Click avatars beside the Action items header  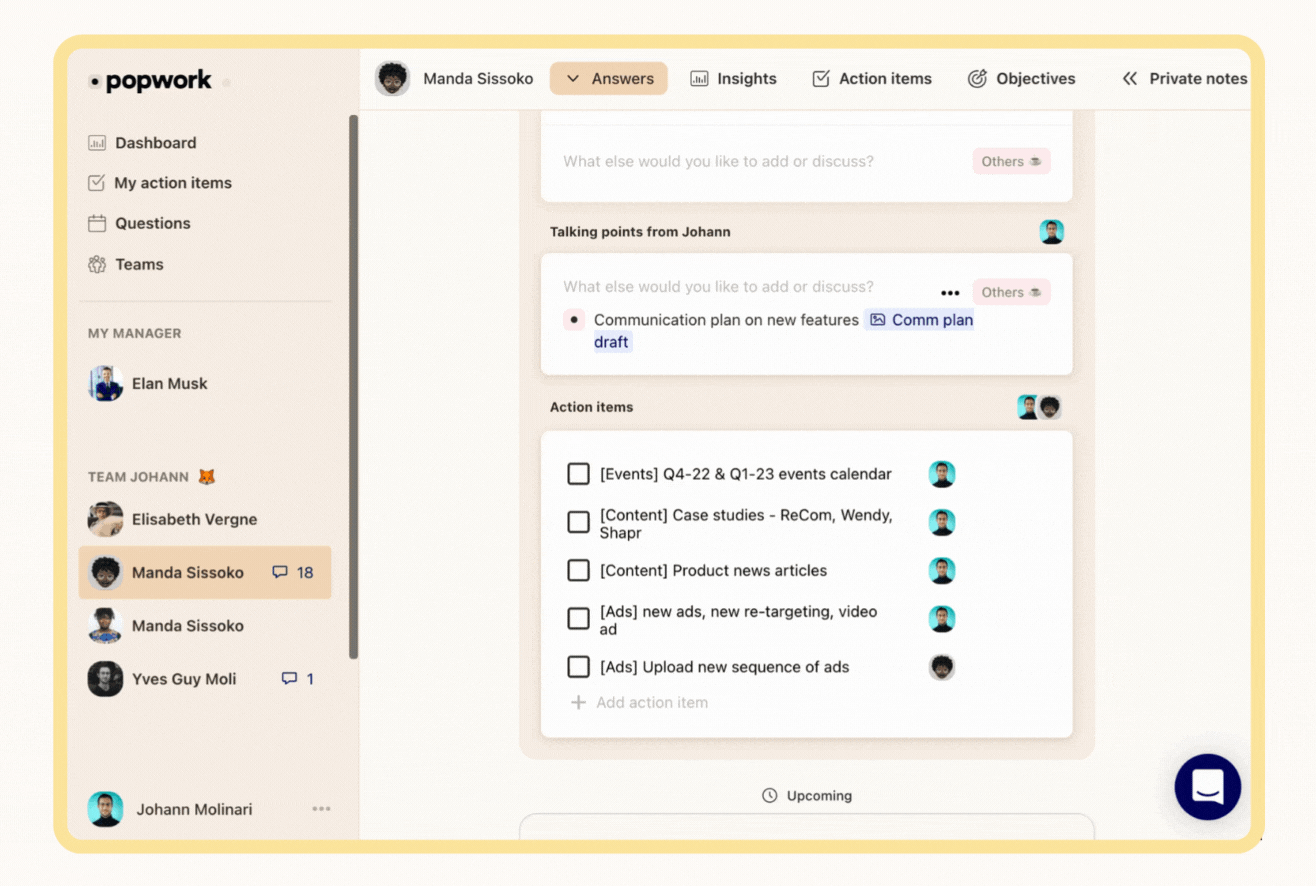(x=1039, y=407)
